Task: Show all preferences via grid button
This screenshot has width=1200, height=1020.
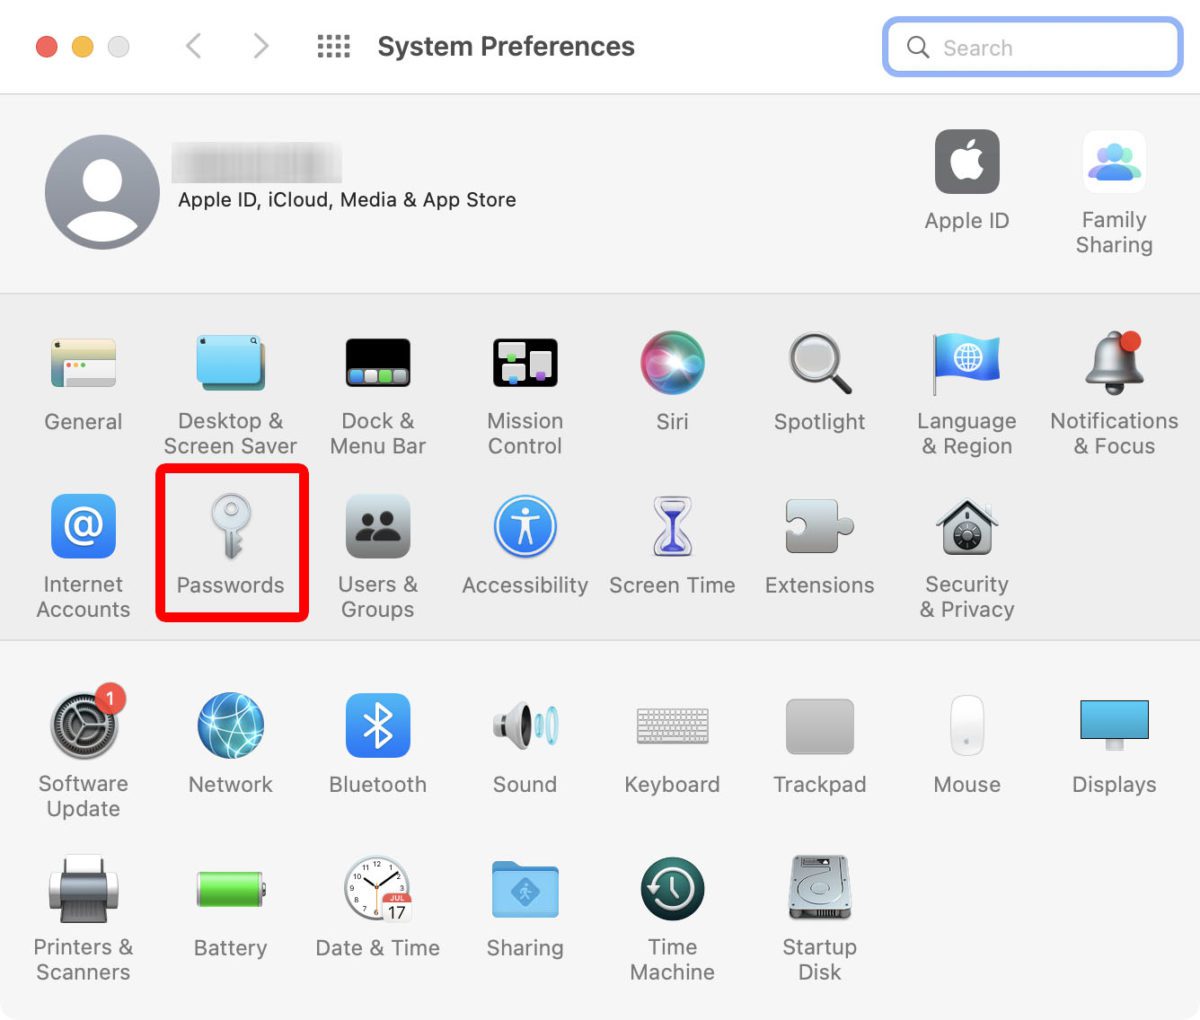Action: coord(333,46)
